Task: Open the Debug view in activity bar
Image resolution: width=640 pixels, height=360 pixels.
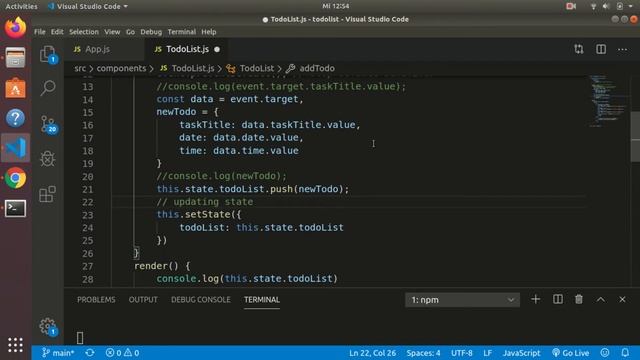Action: (48, 159)
